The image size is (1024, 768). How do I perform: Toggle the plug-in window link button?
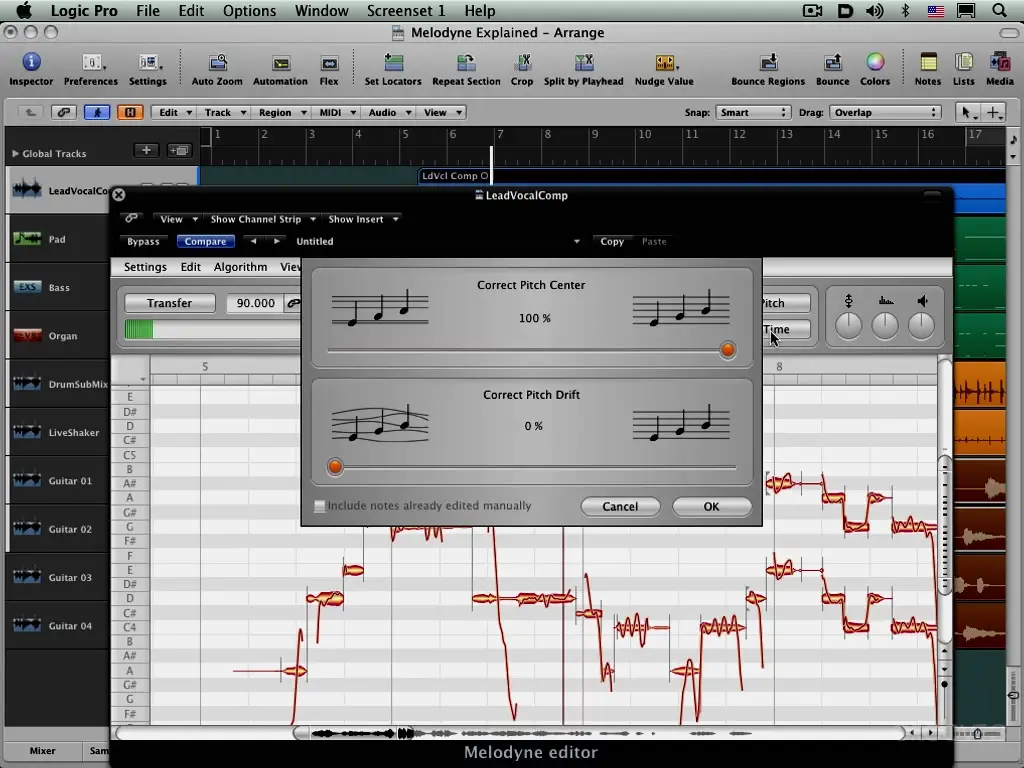pos(131,218)
